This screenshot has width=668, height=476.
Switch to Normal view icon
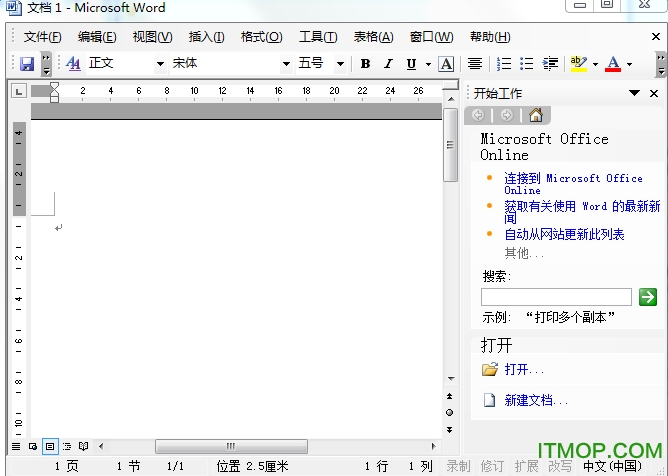pos(16,447)
